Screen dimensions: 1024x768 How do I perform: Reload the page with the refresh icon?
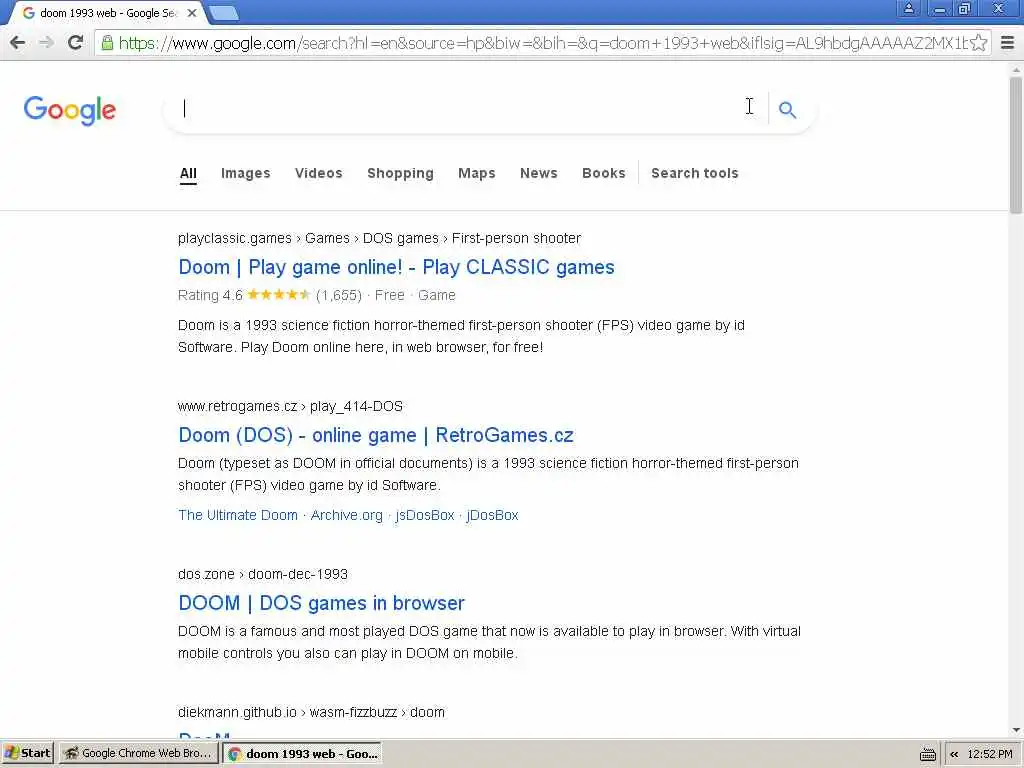[x=76, y=43]
